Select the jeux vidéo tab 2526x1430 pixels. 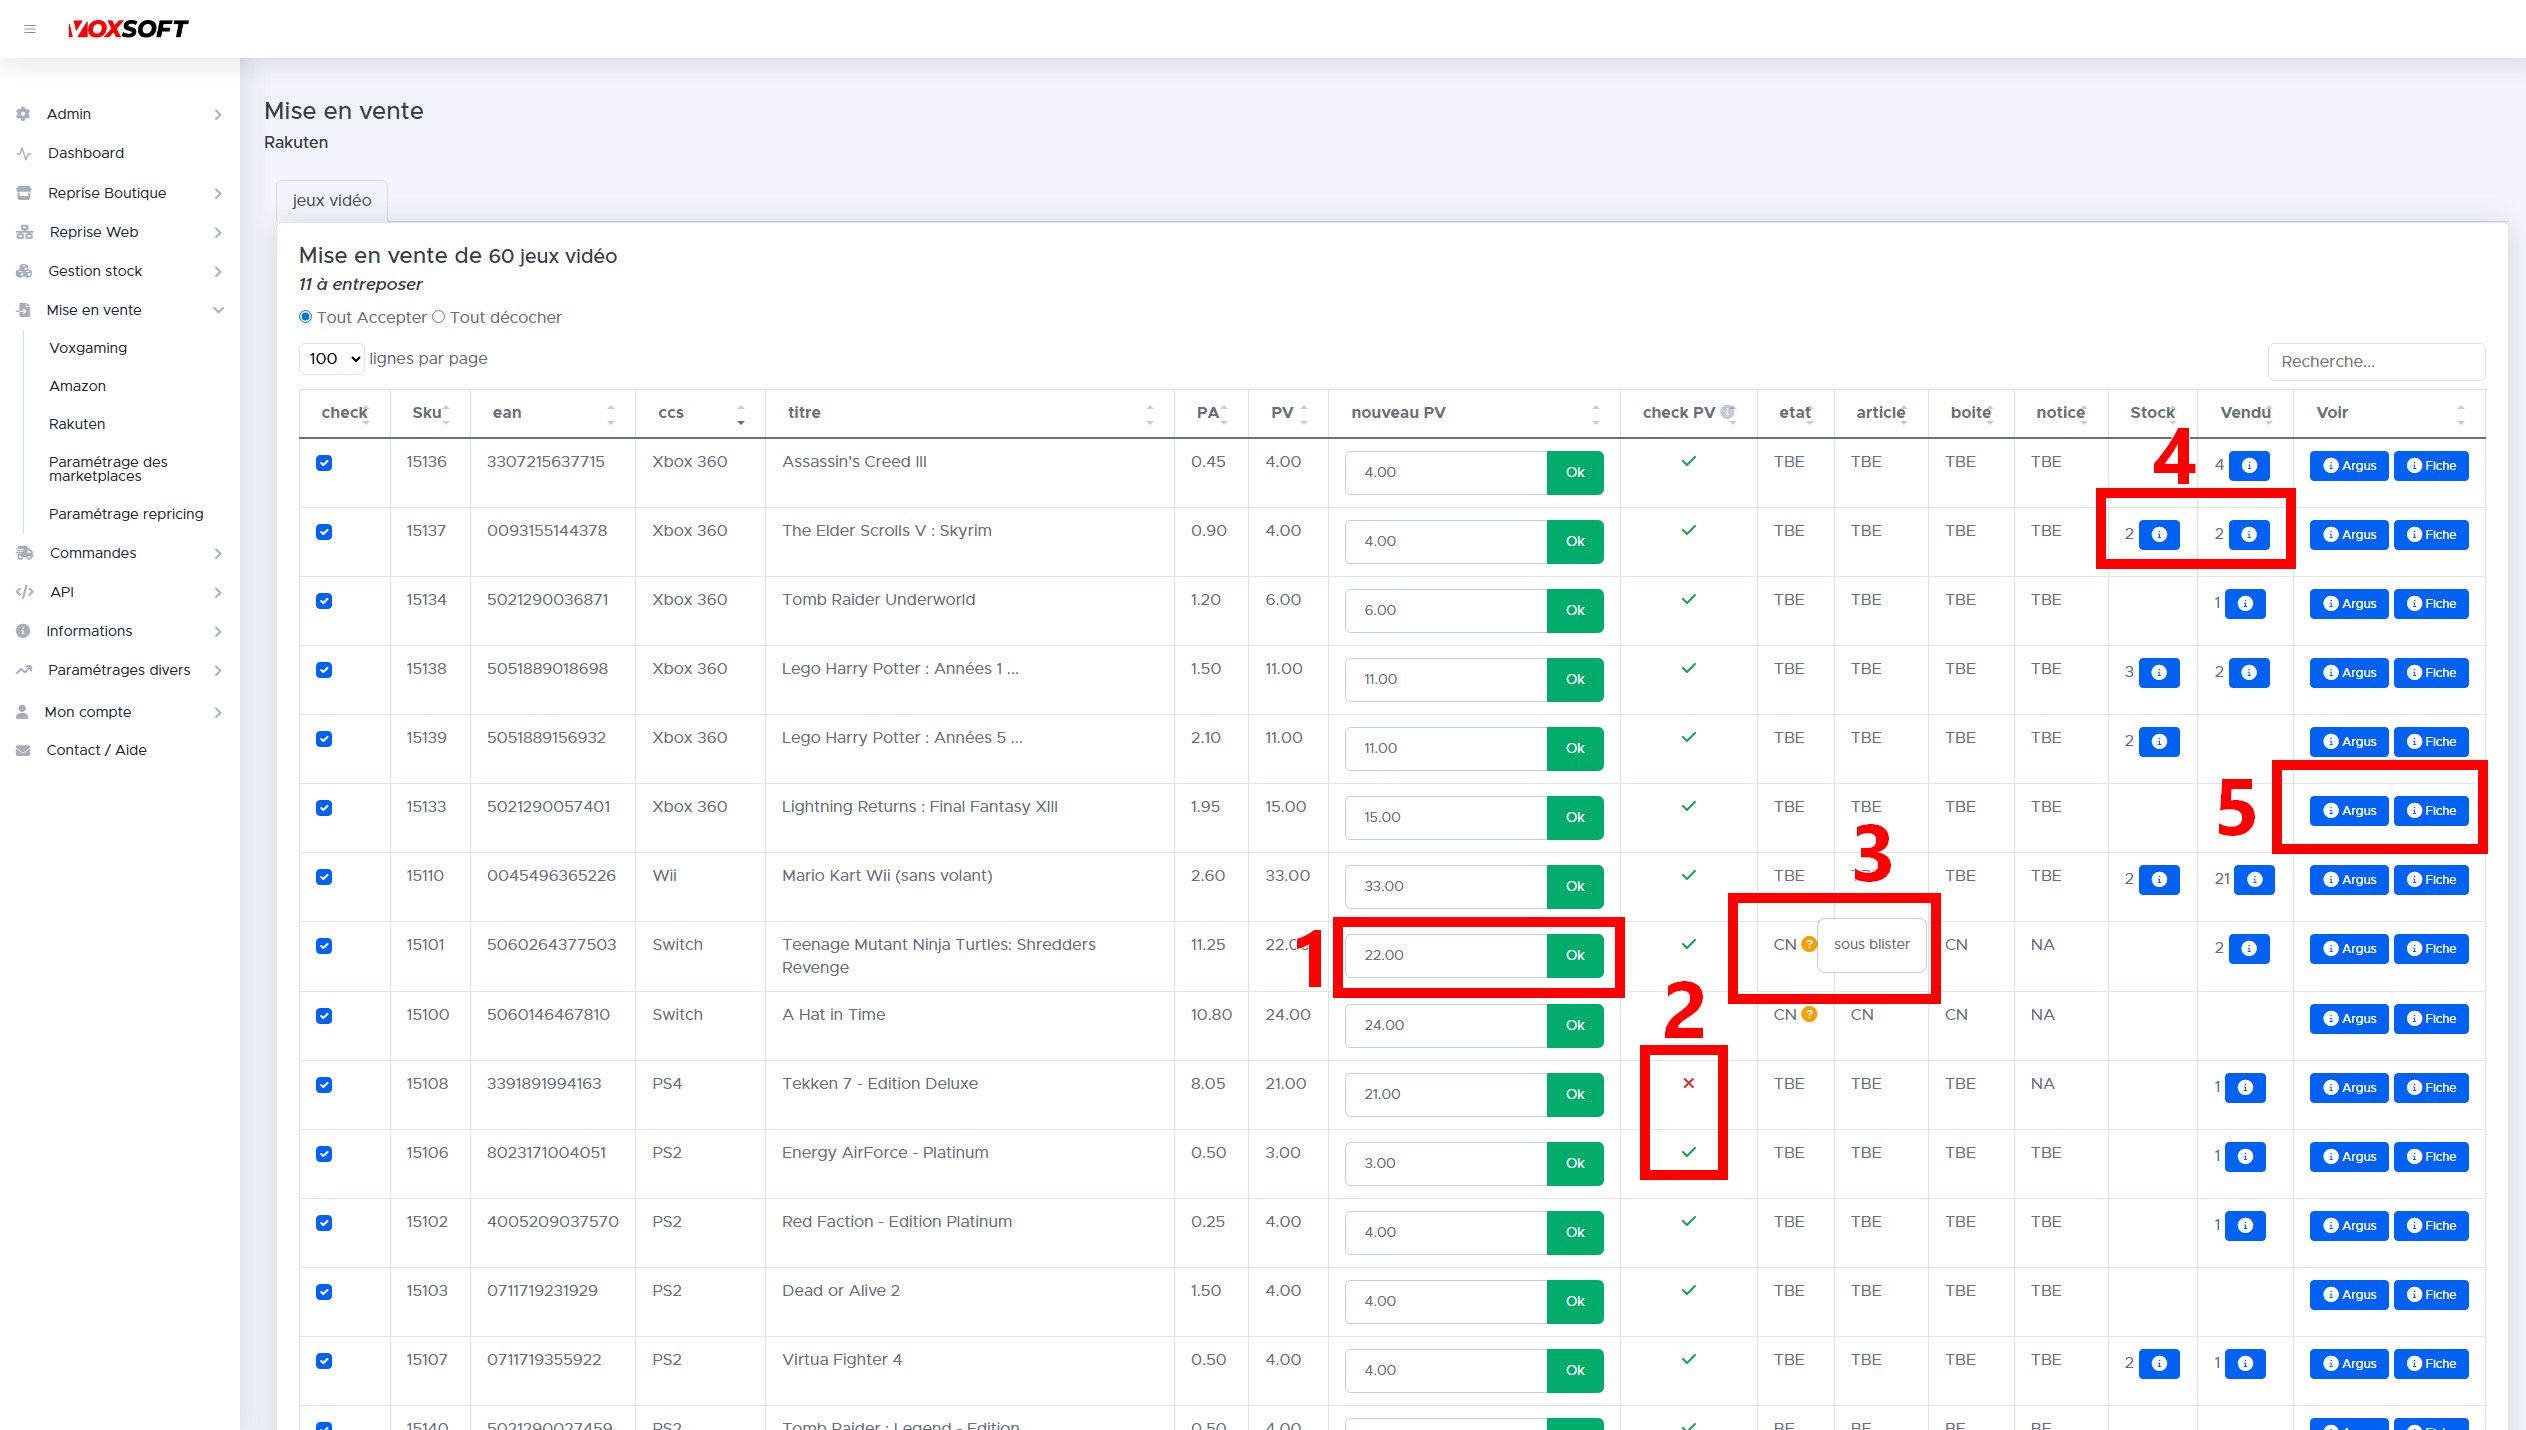click(331, 200)
